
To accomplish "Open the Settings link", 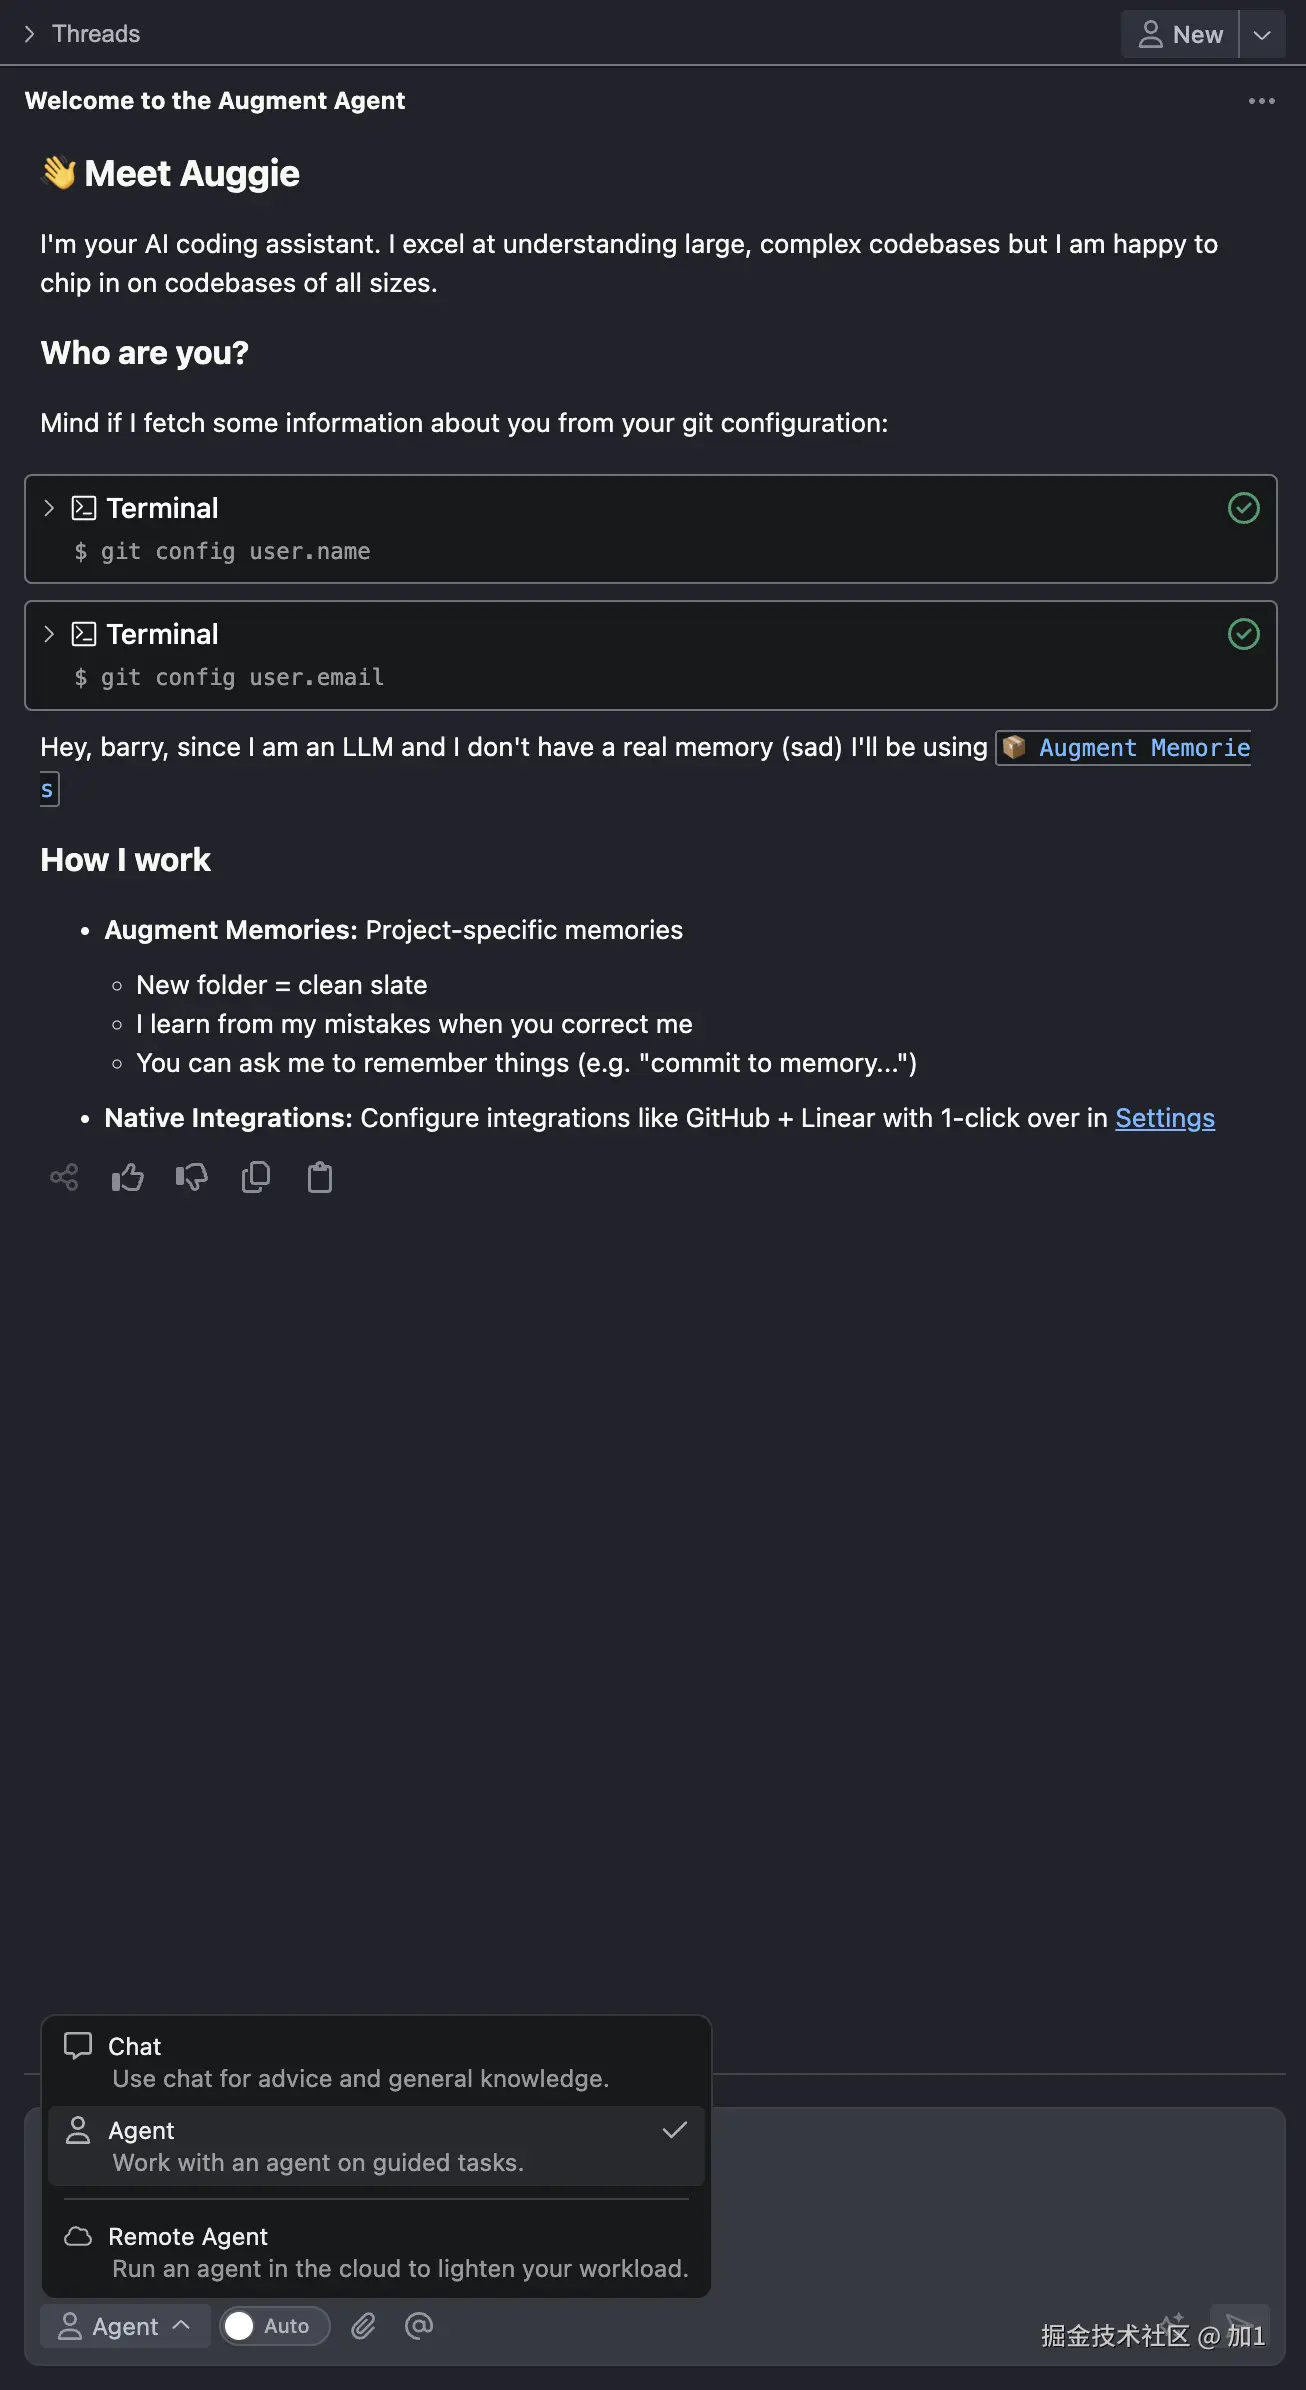I will 1164,1118.
